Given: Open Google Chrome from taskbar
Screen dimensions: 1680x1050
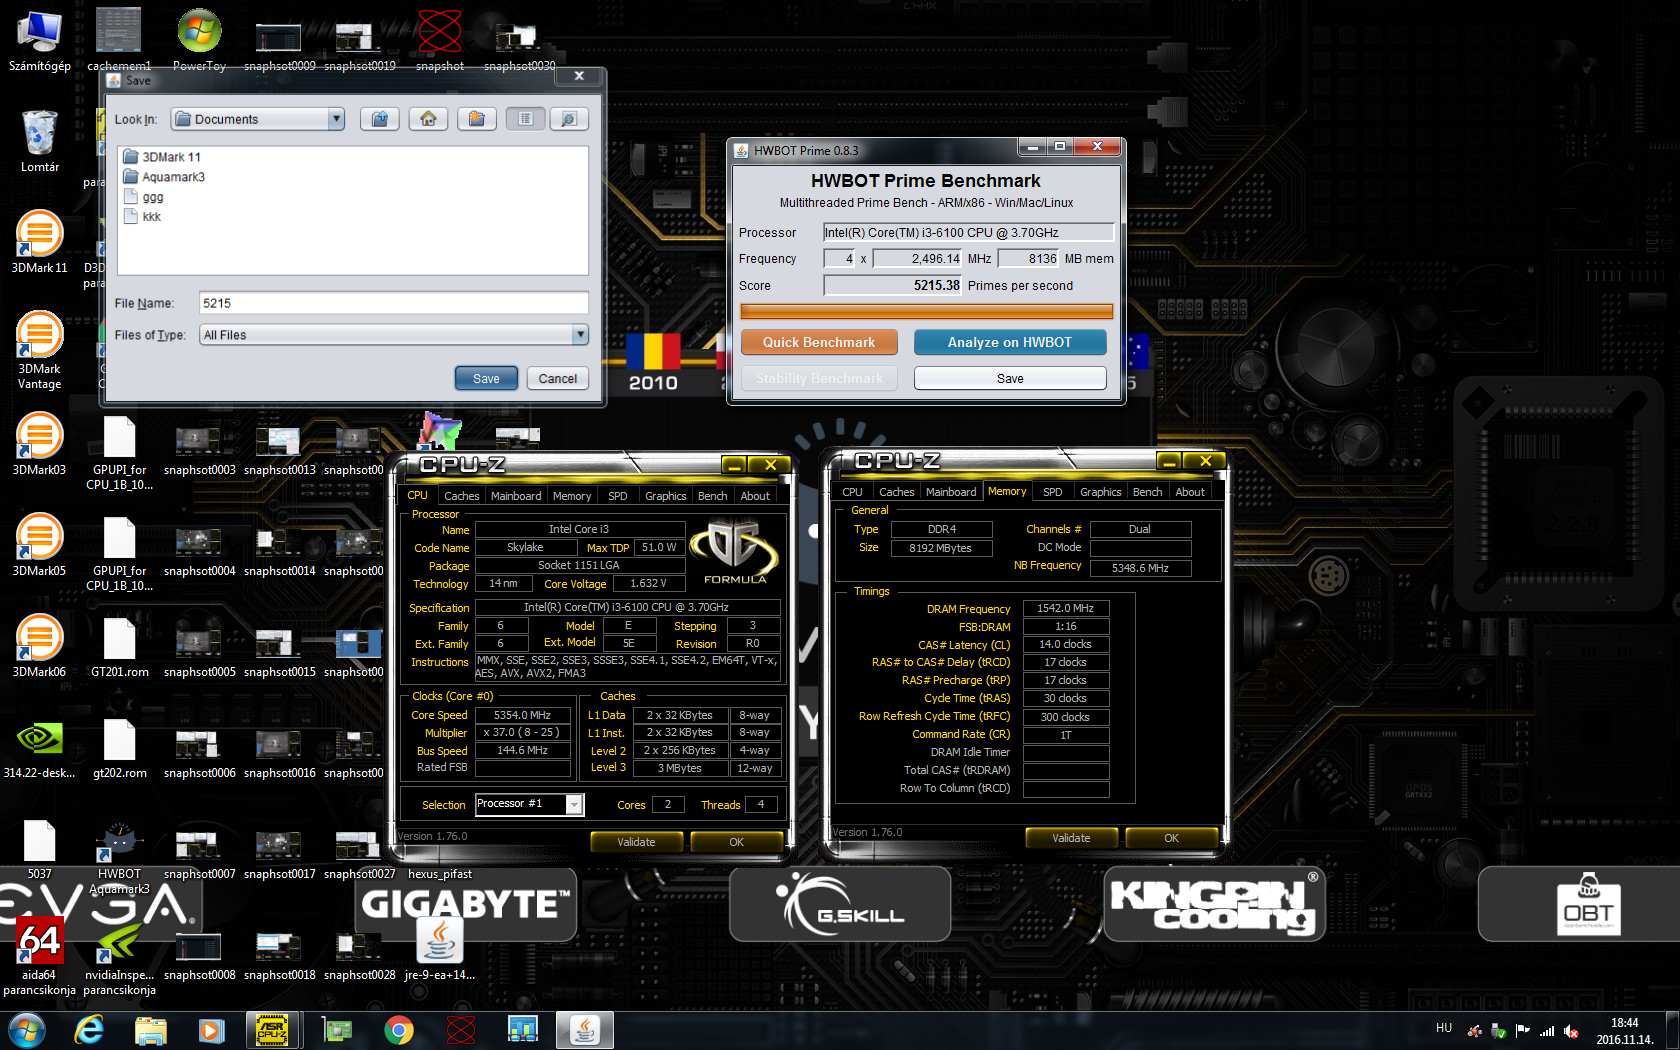Looking at the screenshot, I should [399, 1029].
